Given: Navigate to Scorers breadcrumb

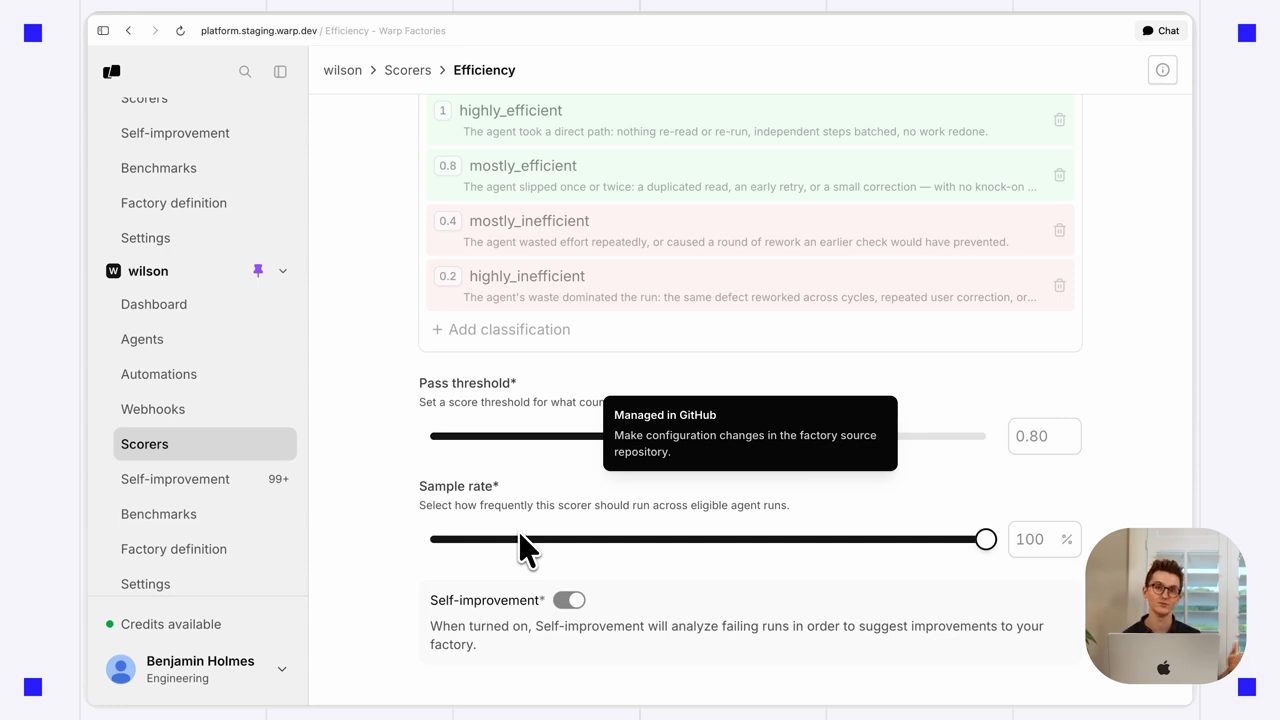Looking at the screenshot, I should click(408, 70).
